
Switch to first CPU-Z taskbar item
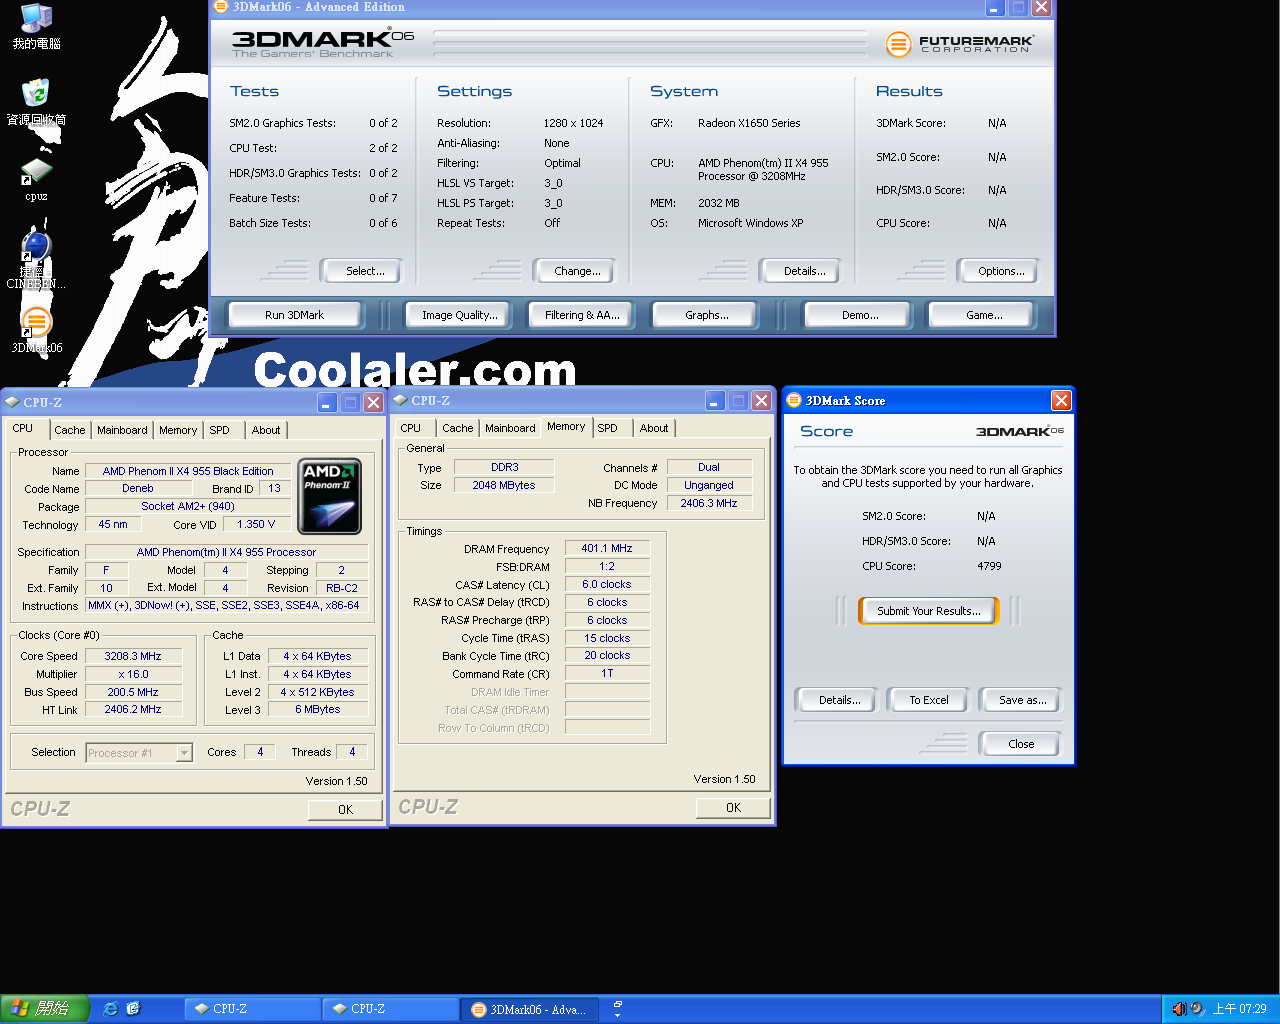tap(252, 1009)
